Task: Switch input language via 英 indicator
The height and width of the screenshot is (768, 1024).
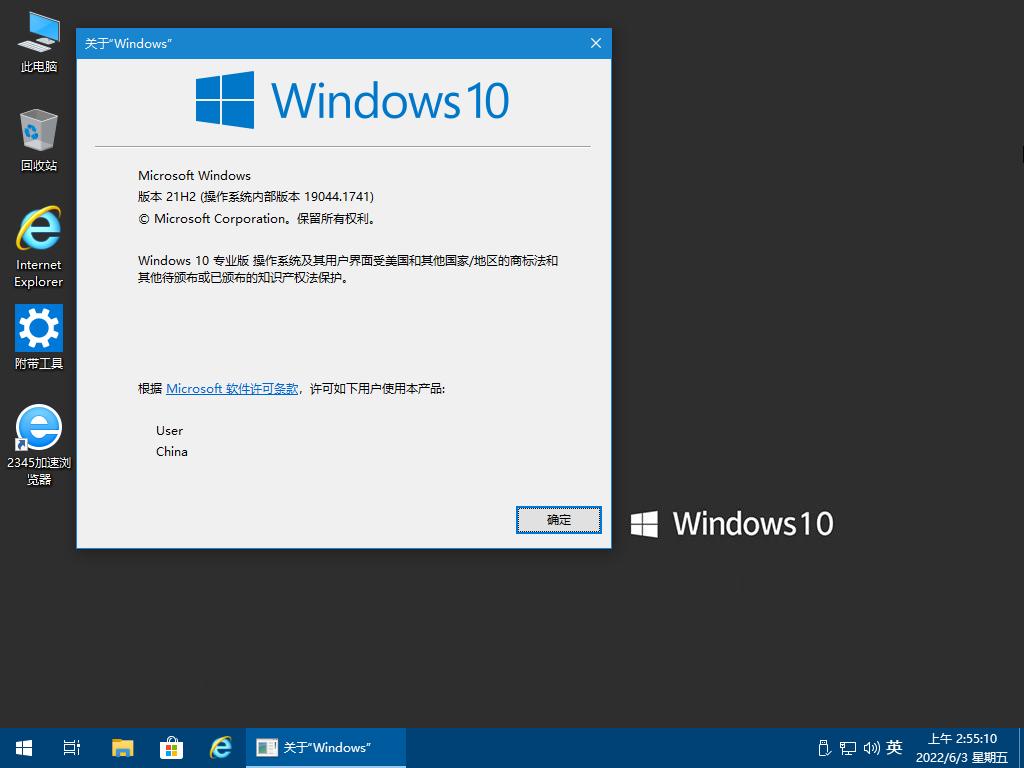Action: tap(895, 747)
